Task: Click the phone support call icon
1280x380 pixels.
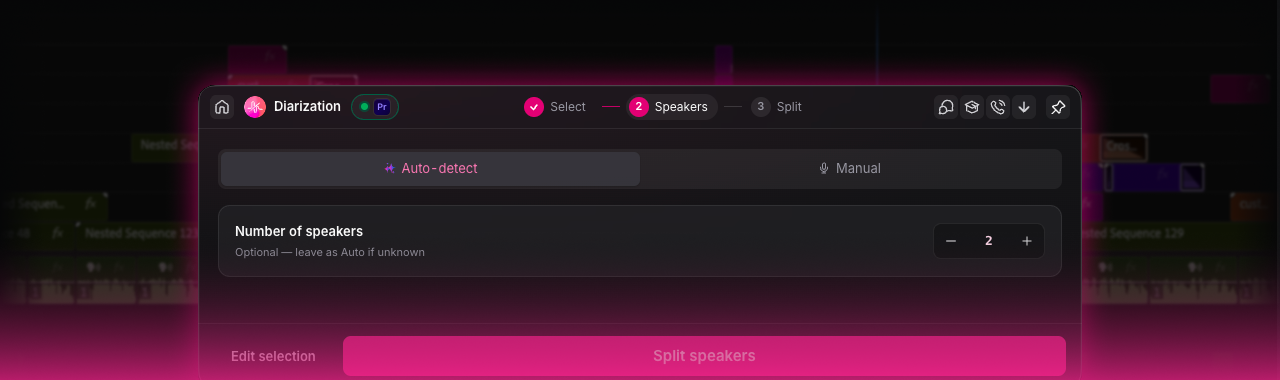Action: 998,107
